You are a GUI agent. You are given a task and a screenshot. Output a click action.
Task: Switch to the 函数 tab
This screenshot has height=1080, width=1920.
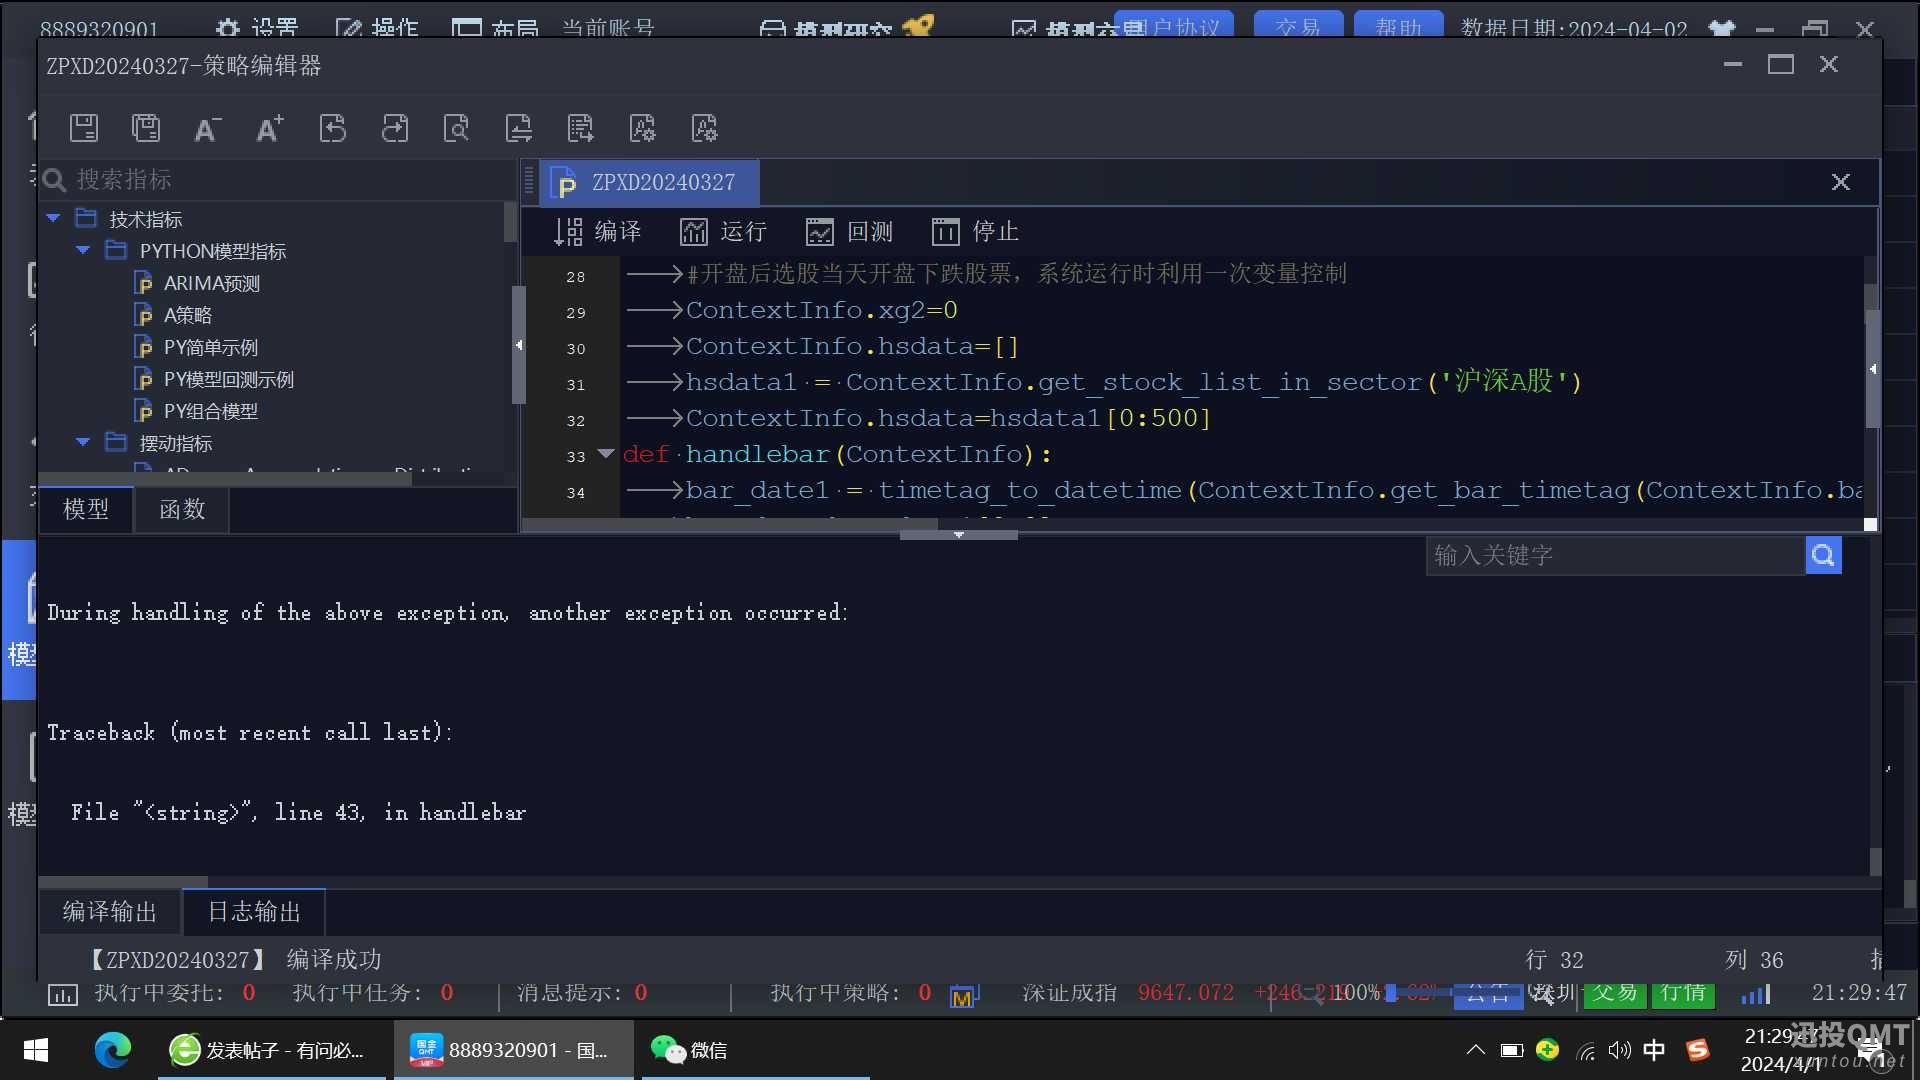coord(182,510)
